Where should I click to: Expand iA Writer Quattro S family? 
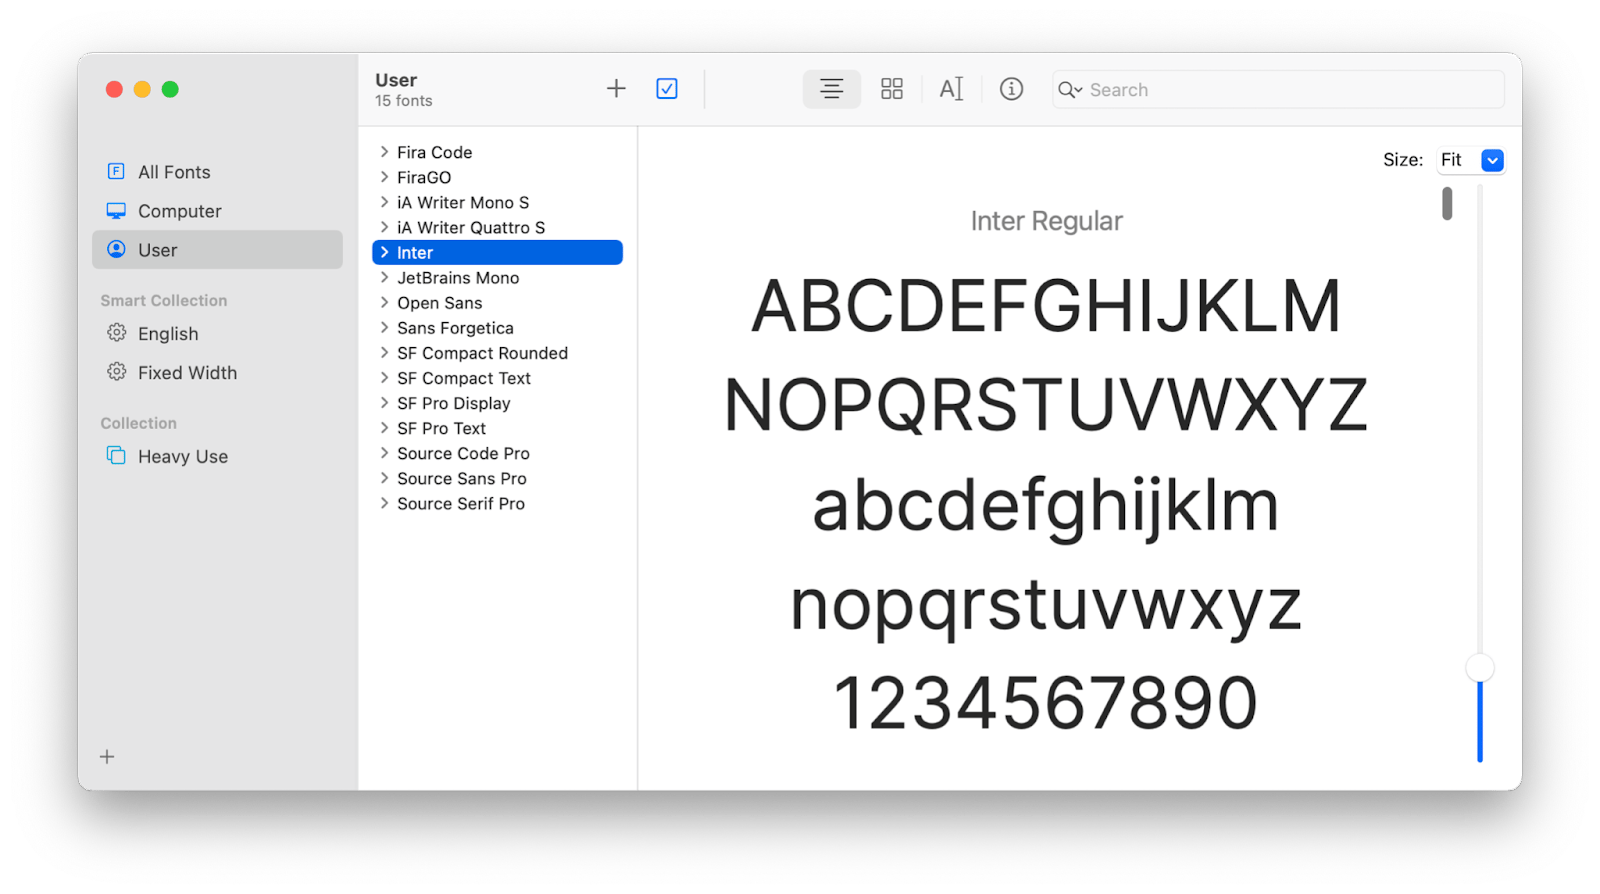coord(384,227)
